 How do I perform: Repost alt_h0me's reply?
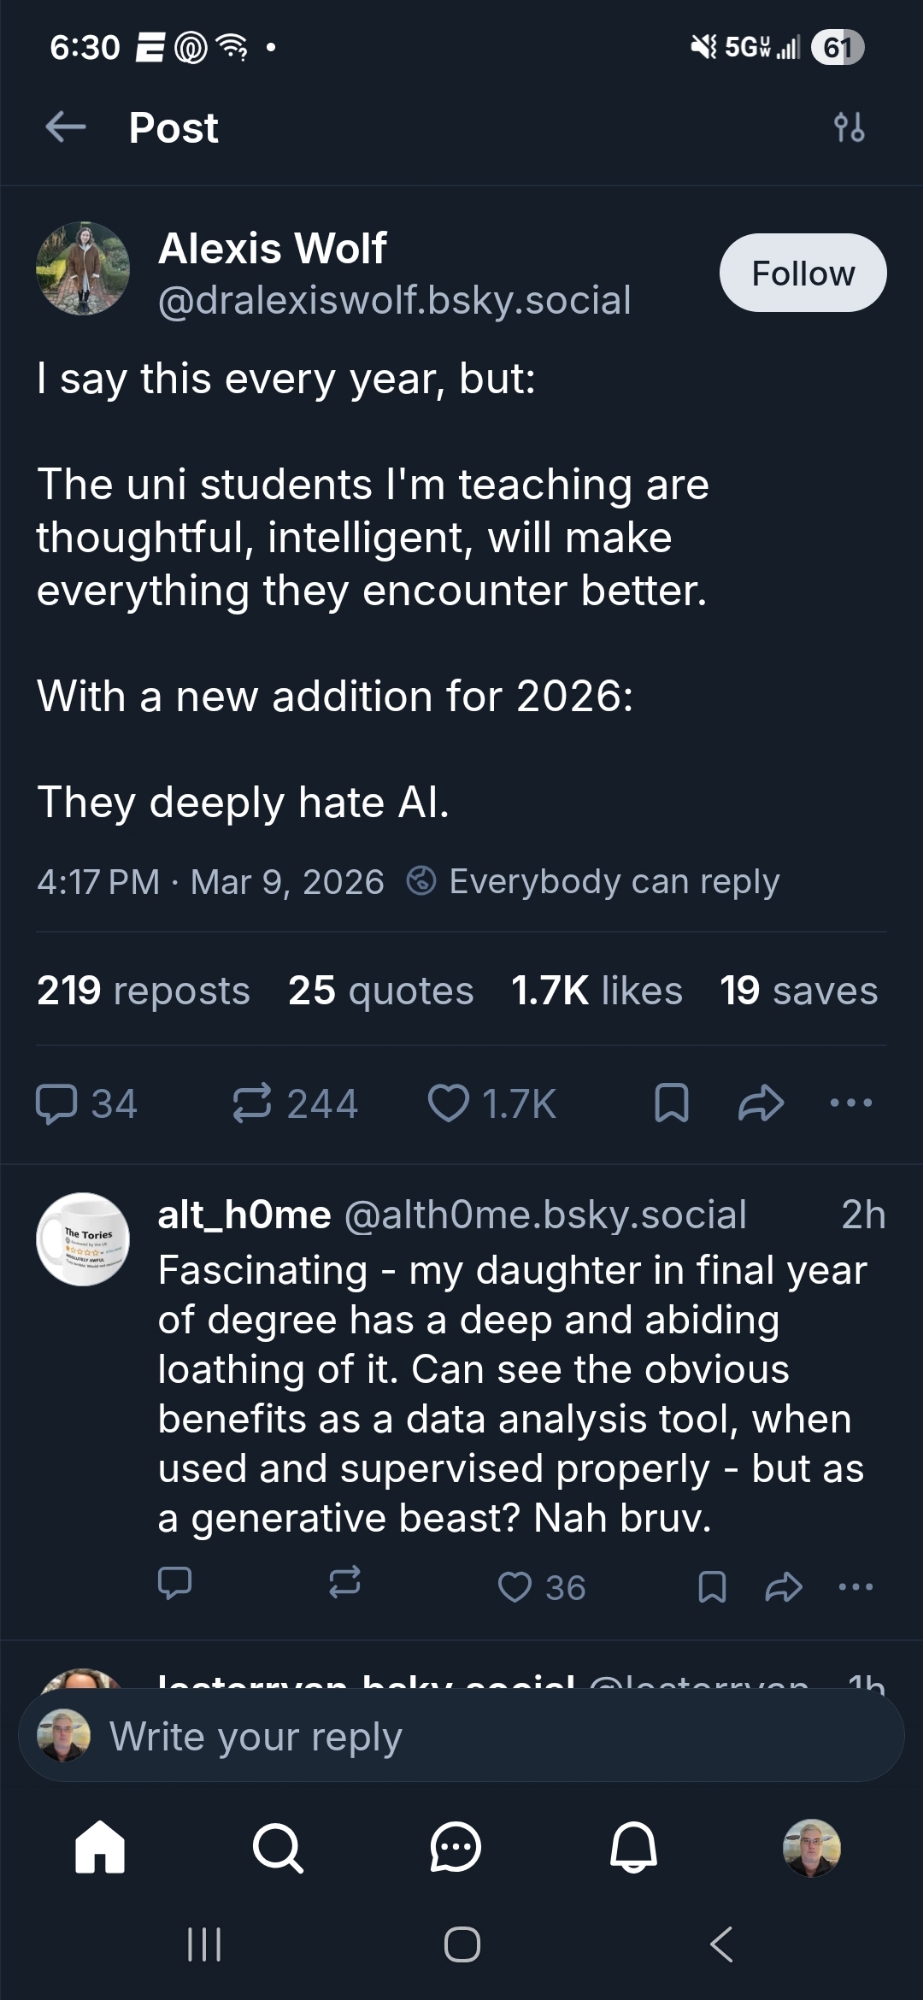pyautogui.click(x=345, y=1583)
